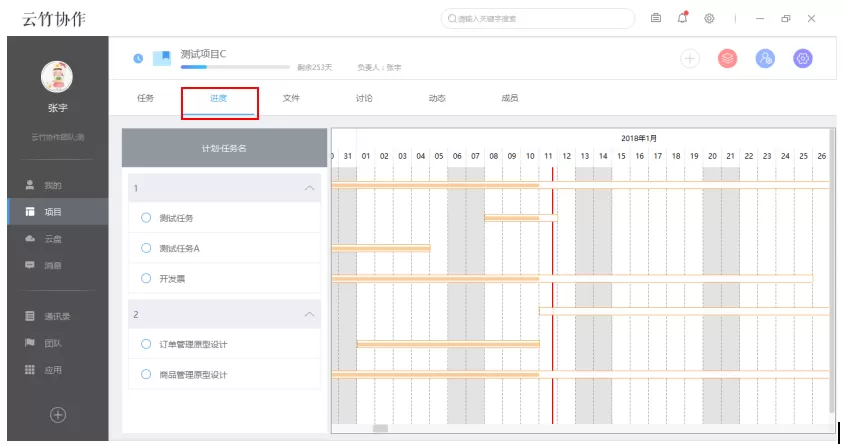Open notifications bell icon
The image size is (842, 444).
[683, 18]
